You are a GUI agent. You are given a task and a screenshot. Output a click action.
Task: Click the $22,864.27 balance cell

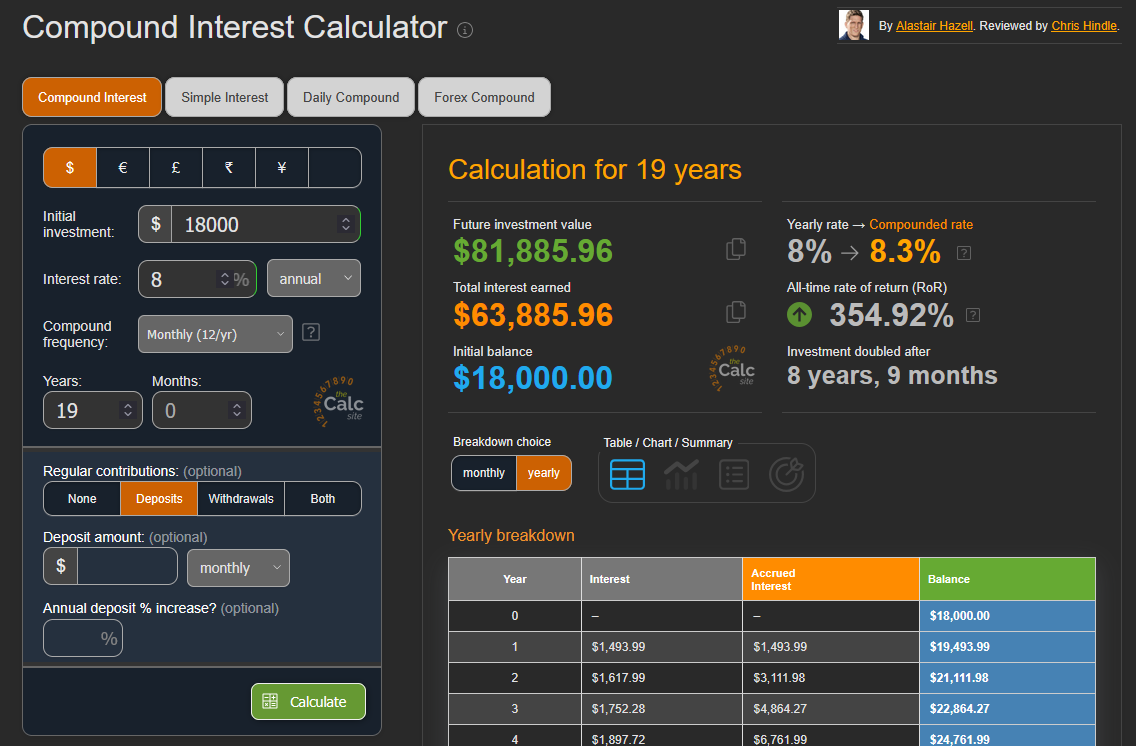[1007, 708]
